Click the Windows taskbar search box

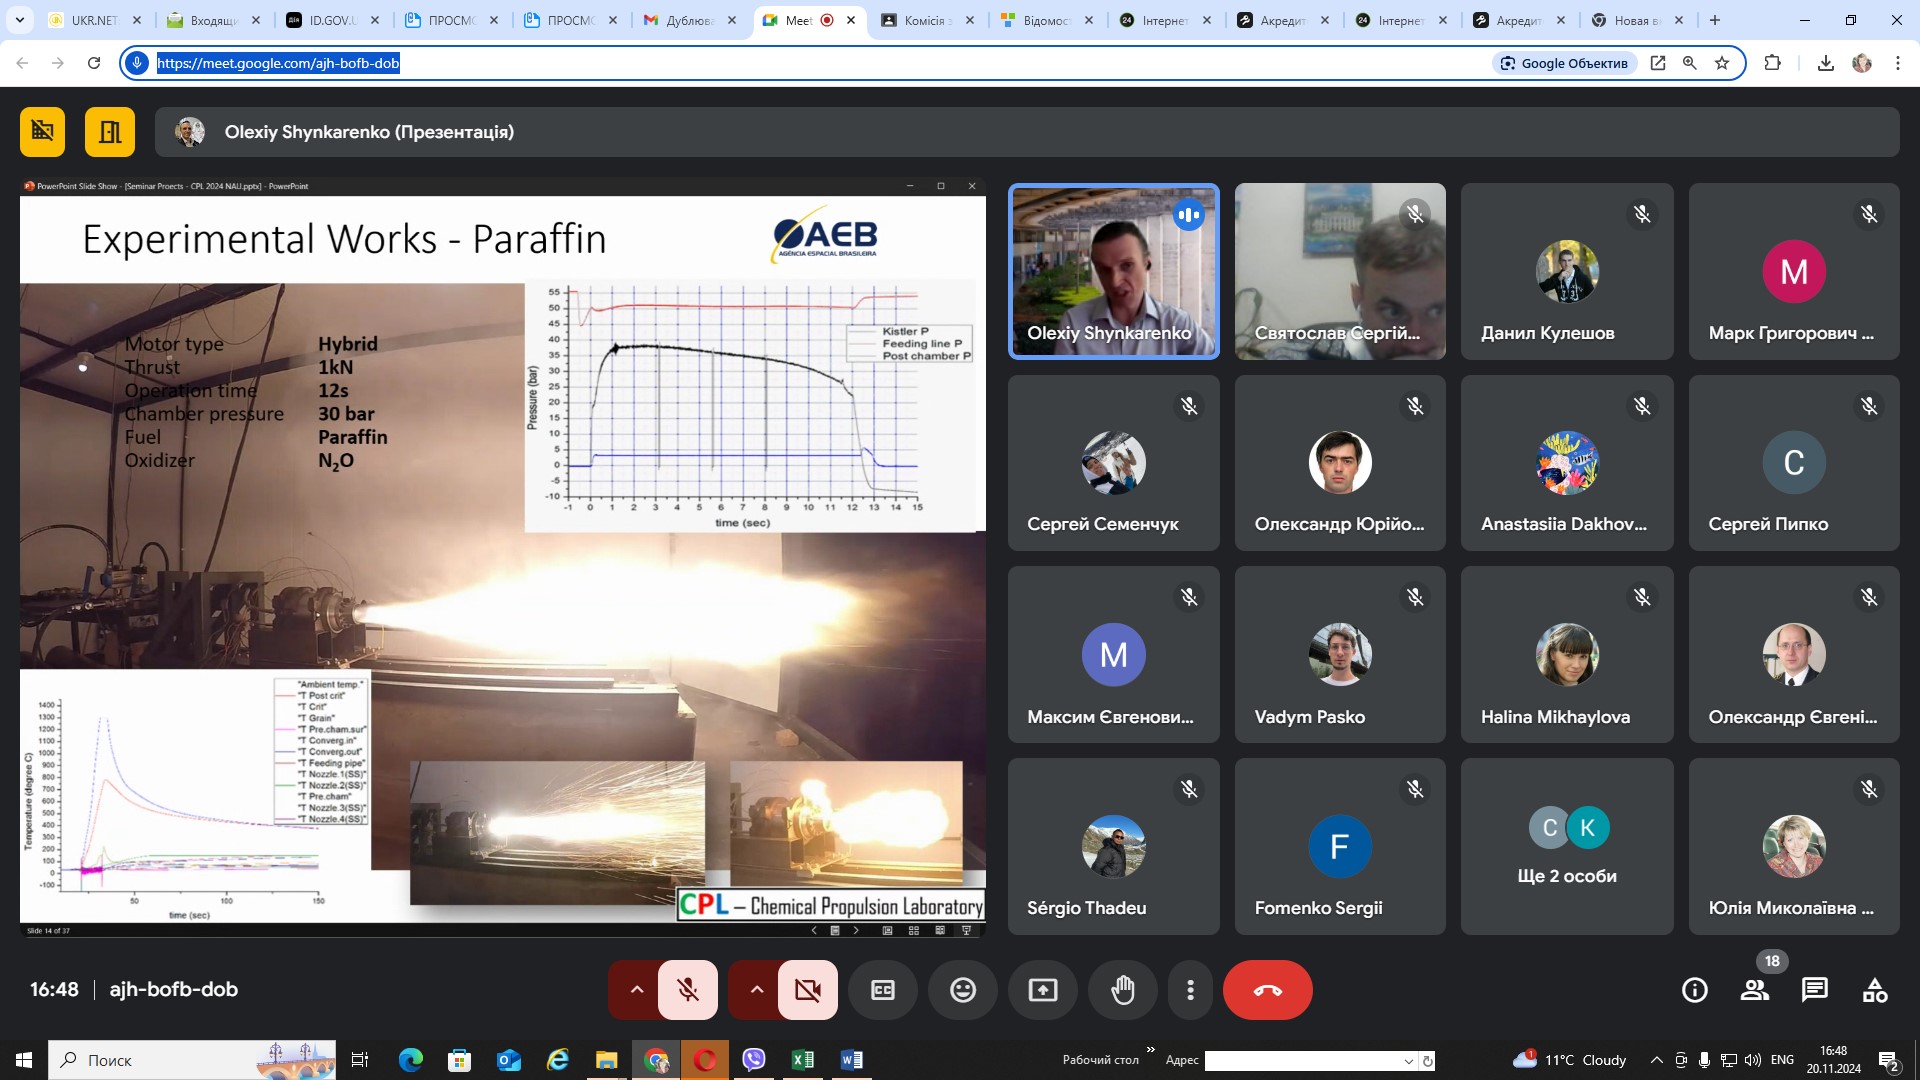150,1060
